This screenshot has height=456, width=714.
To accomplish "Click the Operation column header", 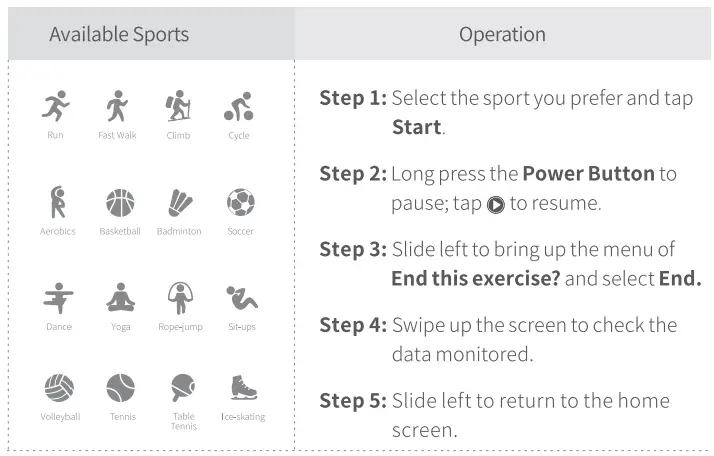I will click(502, 35).
